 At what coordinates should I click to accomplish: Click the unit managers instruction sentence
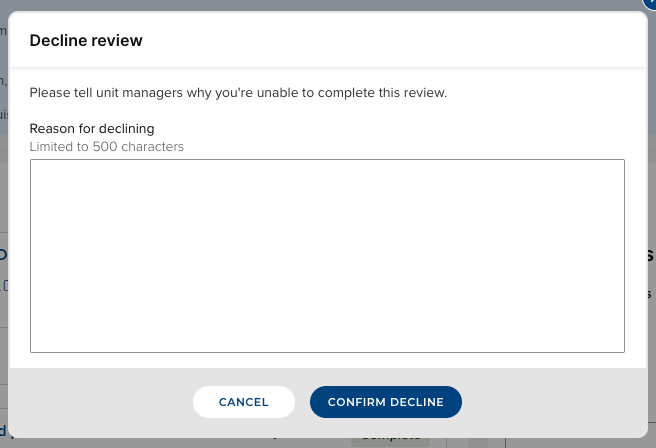tap(238, 93)
